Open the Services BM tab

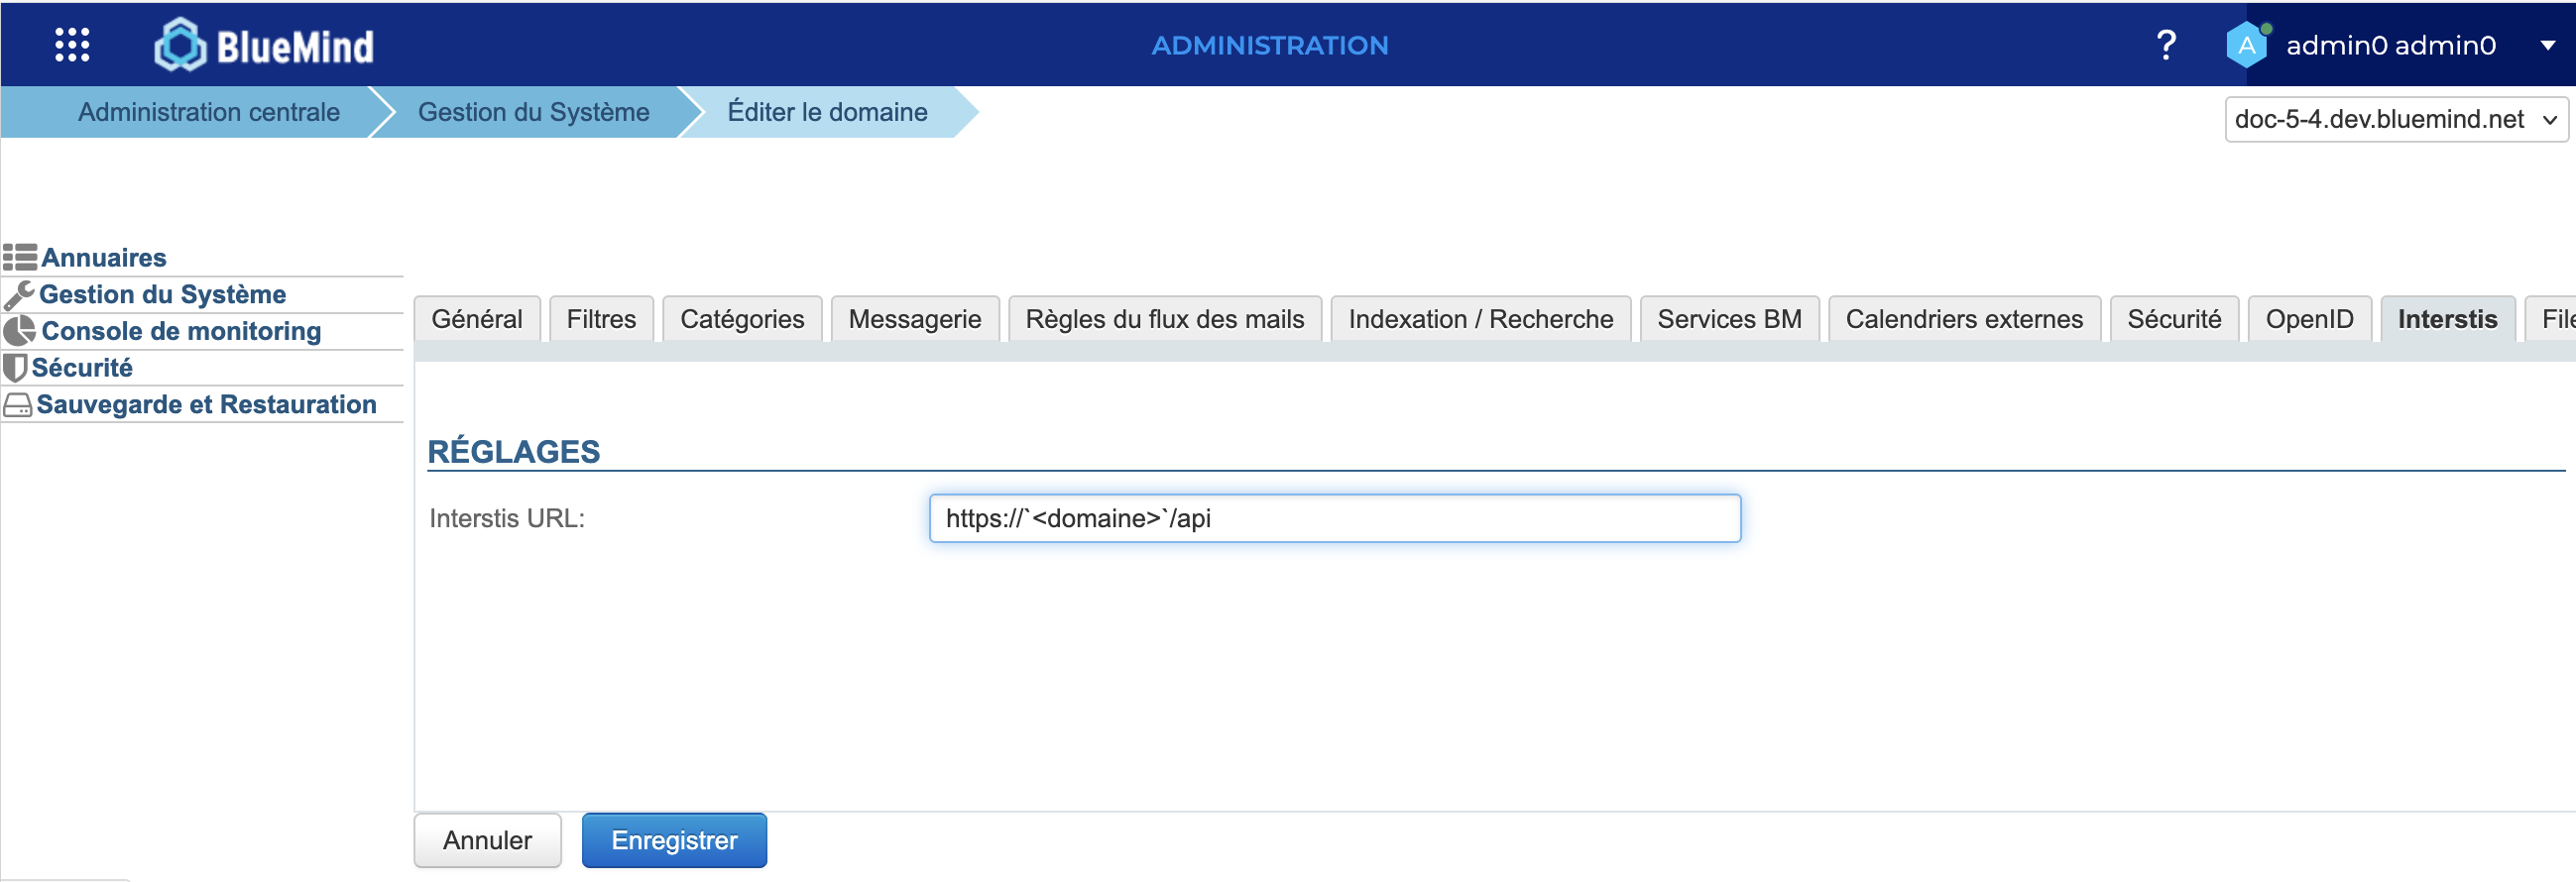pyautogui.click(x=1728, y=319)
